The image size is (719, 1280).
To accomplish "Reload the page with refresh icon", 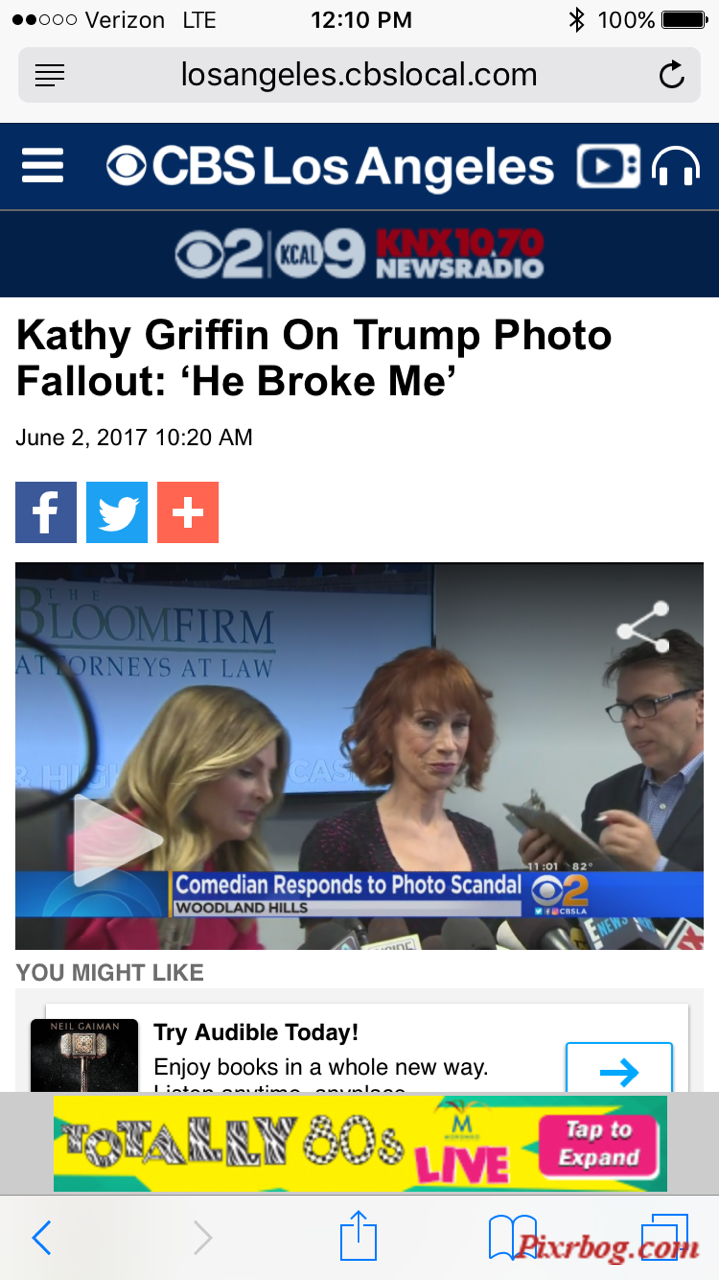I will click(672, 75).
